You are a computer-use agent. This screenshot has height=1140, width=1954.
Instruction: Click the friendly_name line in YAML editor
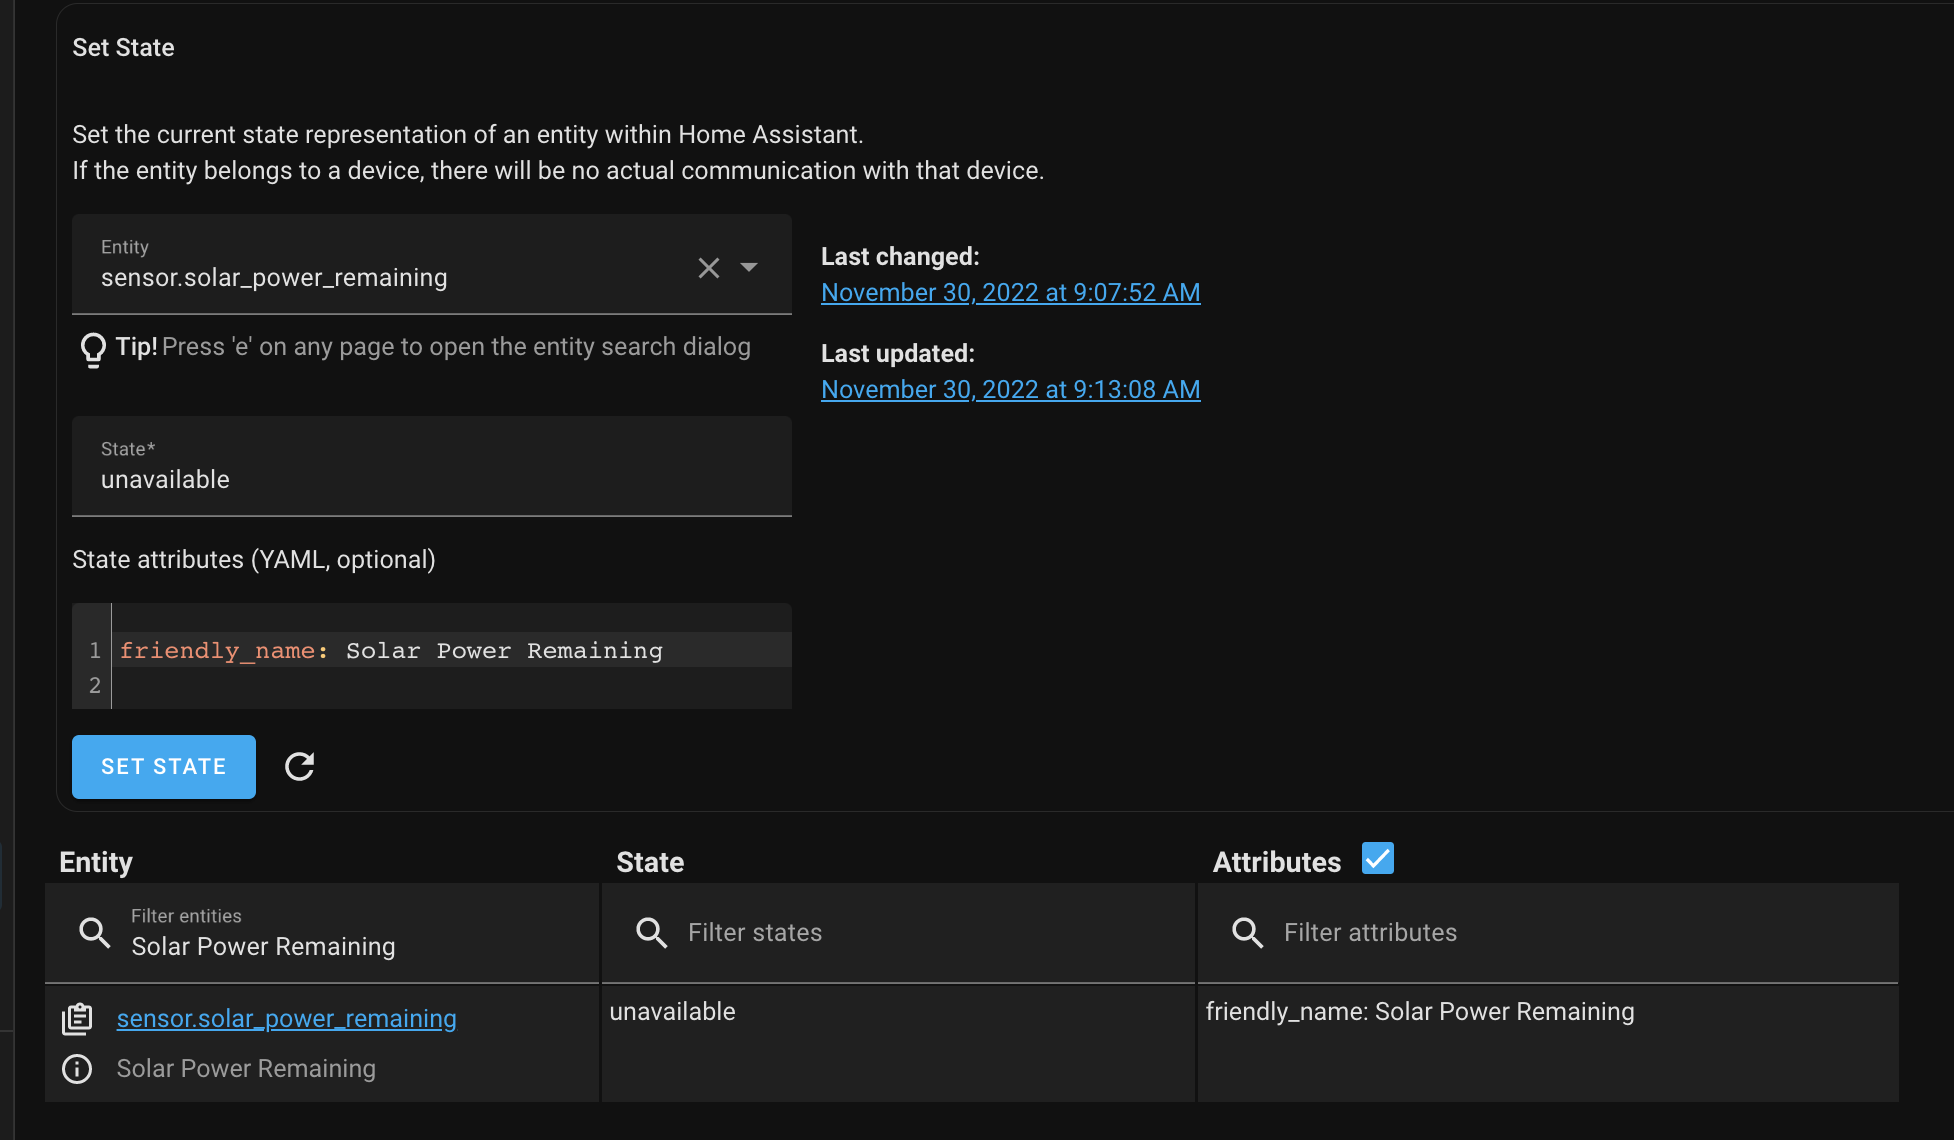tap(391, 650)
